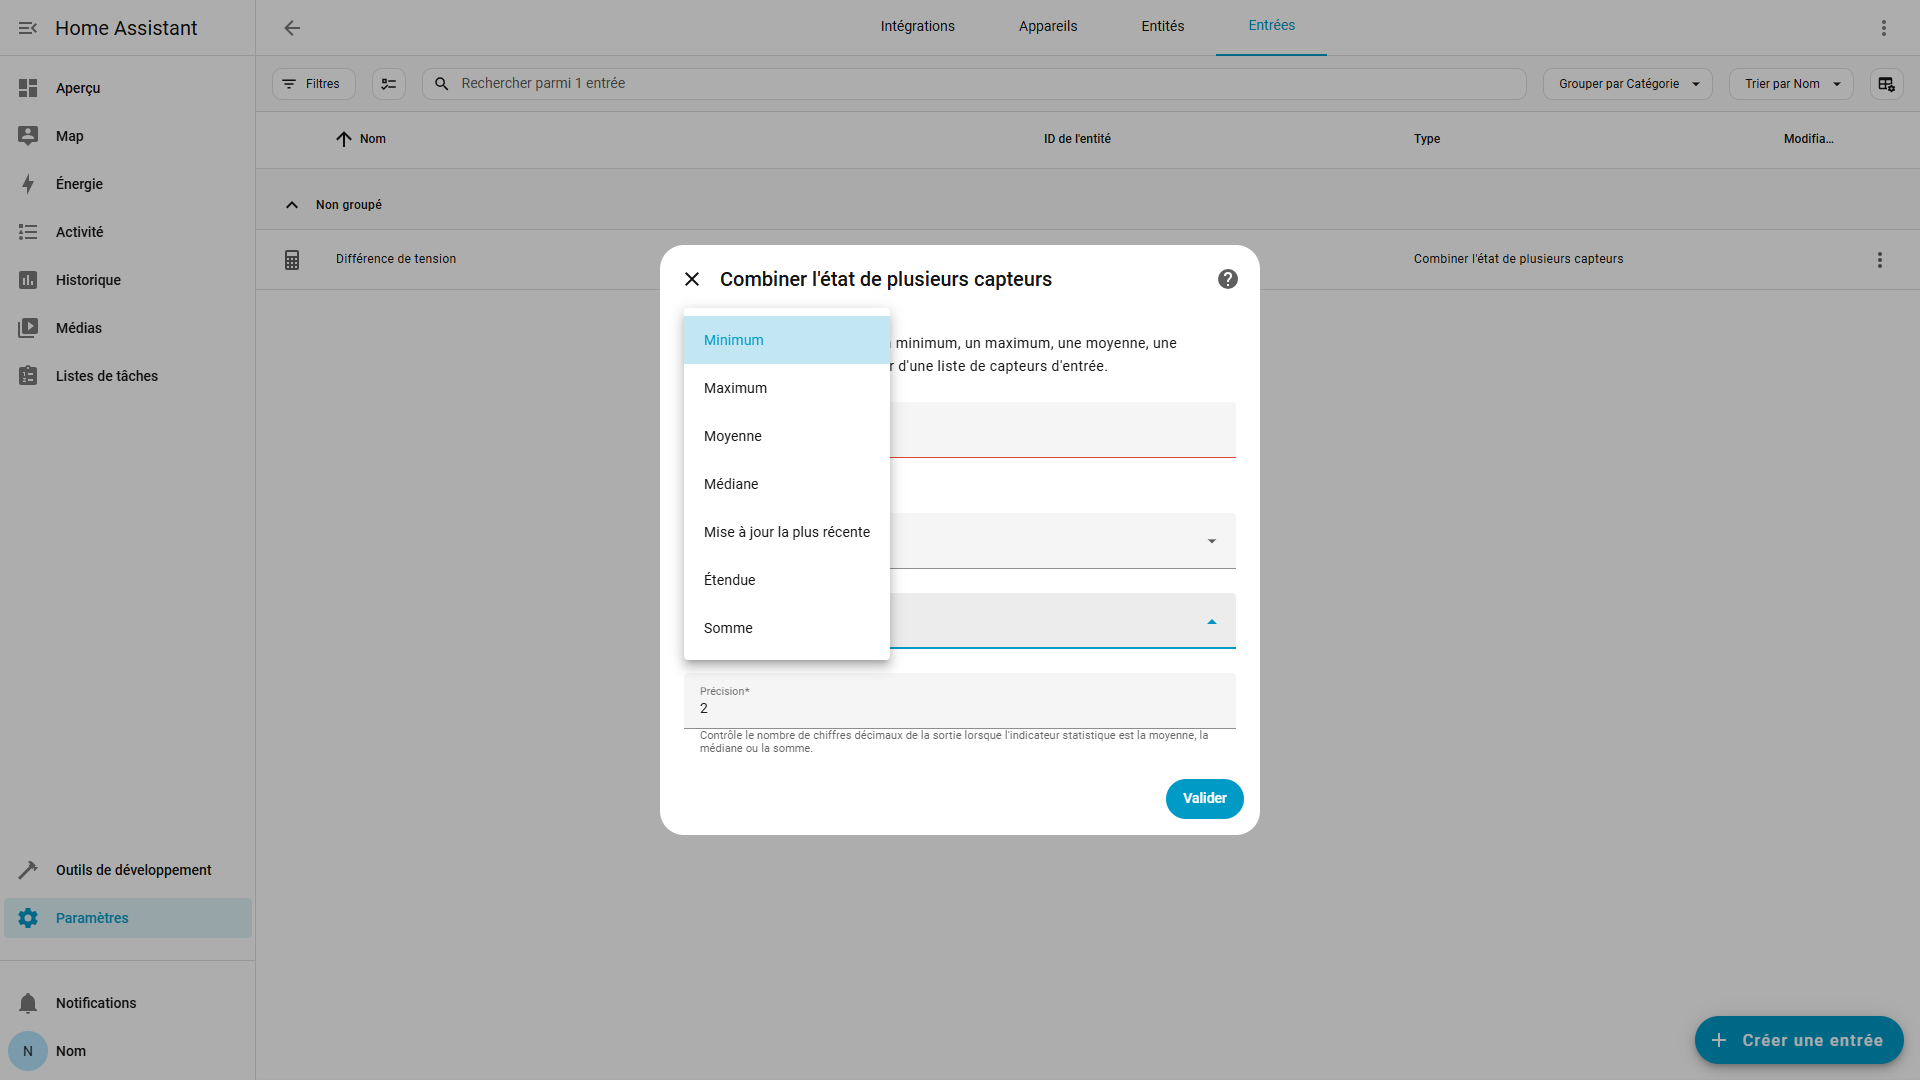
Task: Click the Précision input field
Action: pyautogui.click(x=958, y=707)
